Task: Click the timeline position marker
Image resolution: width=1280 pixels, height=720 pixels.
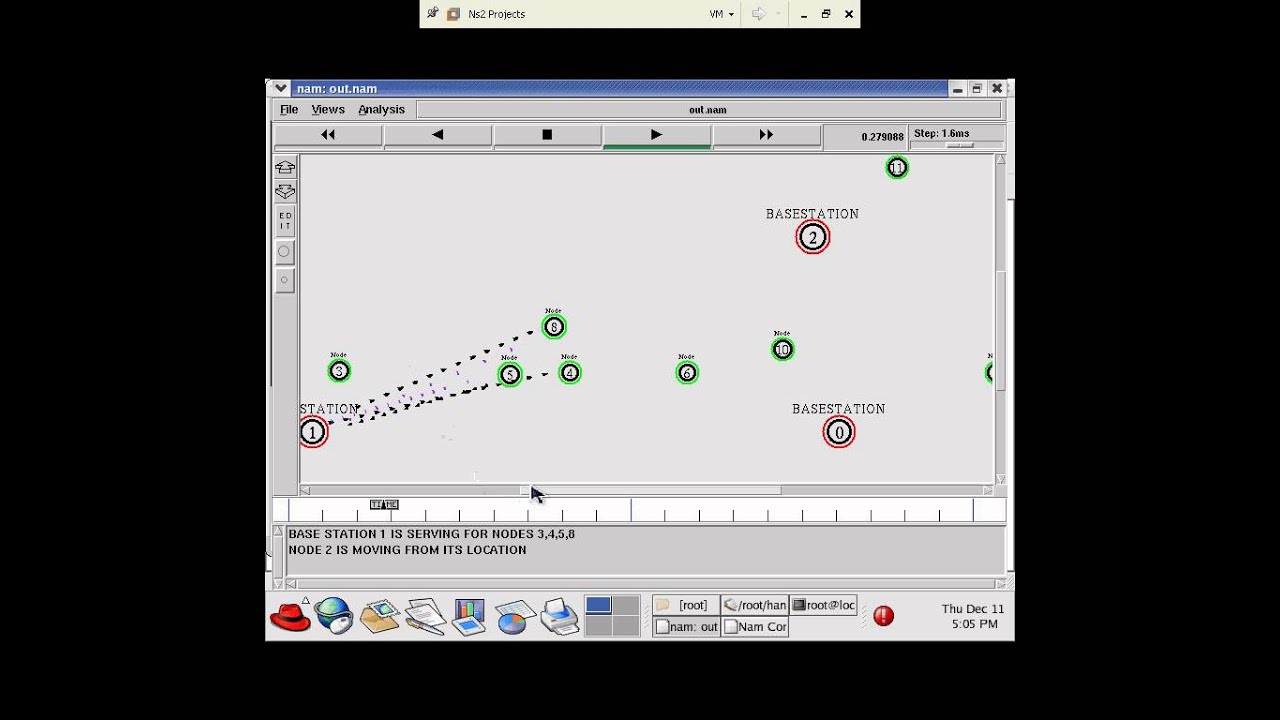Action: tap(384, 505)
